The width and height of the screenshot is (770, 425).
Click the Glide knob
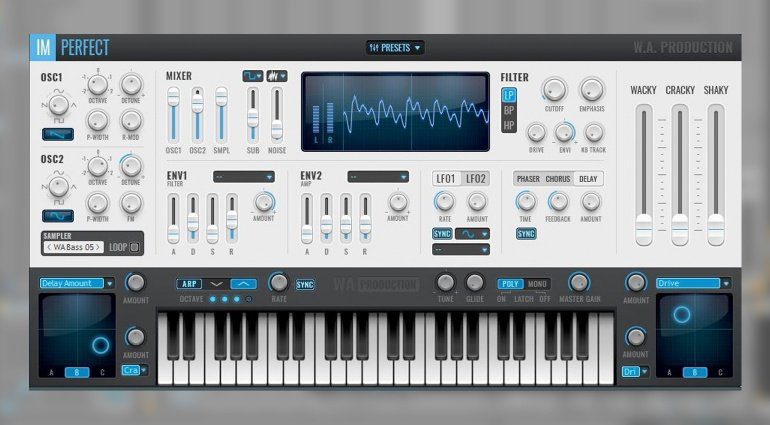(x=474, y=283)
